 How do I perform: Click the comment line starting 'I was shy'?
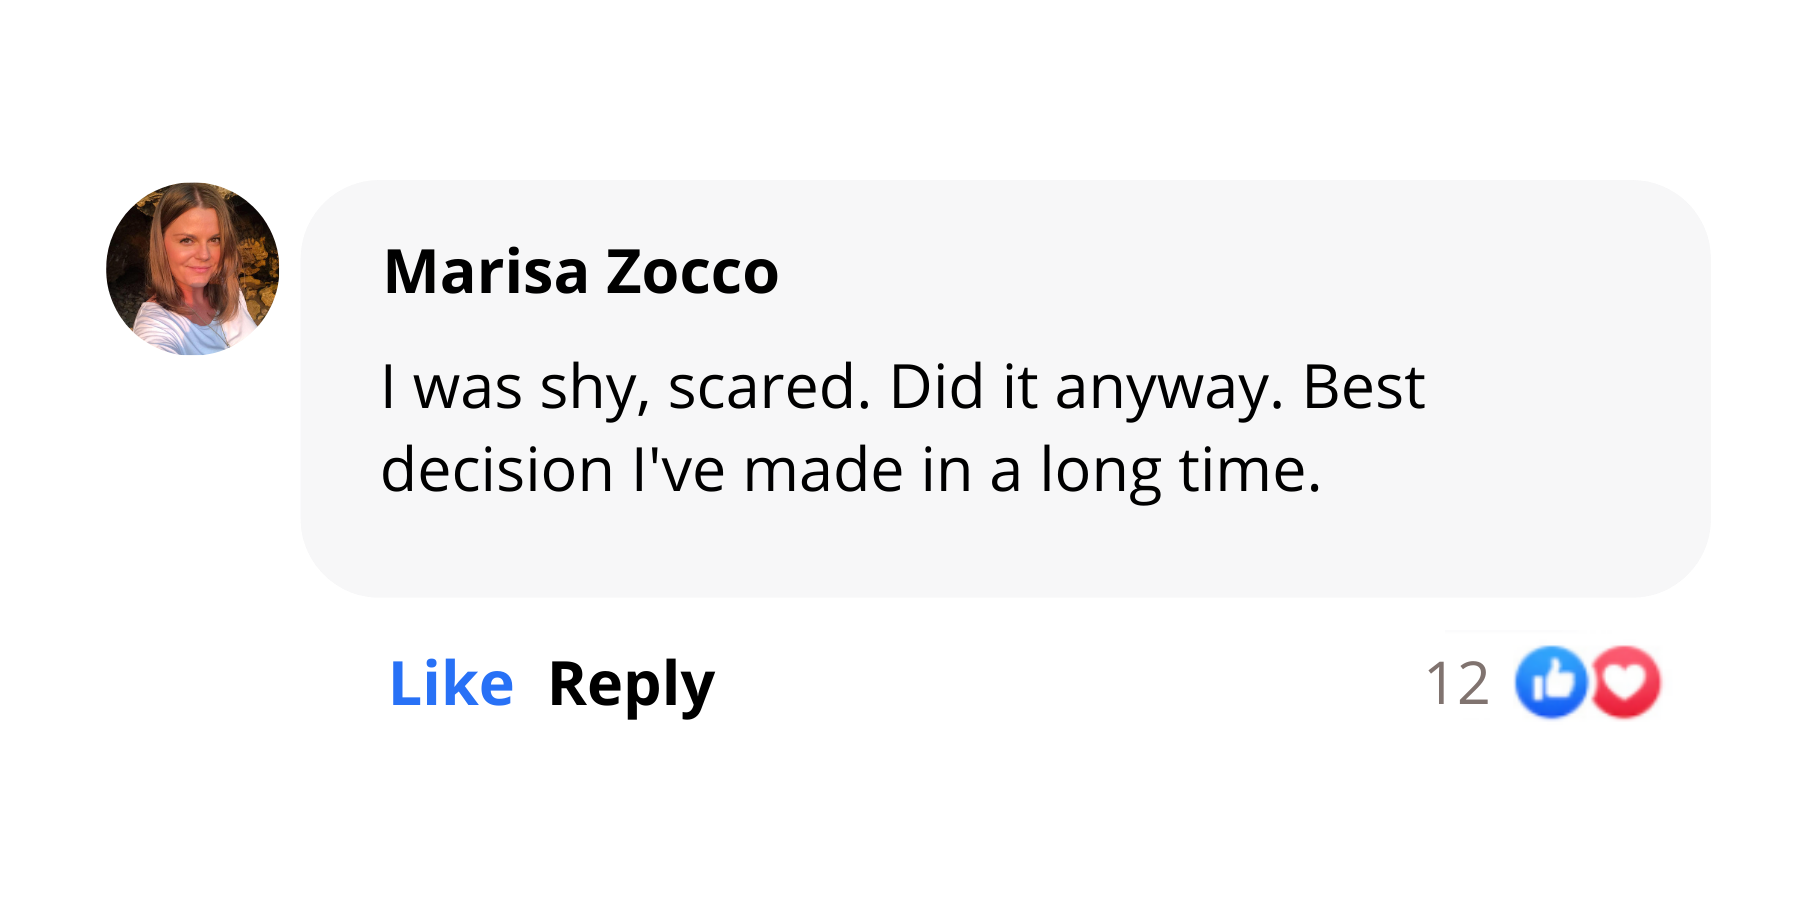(x=902, y=388)
